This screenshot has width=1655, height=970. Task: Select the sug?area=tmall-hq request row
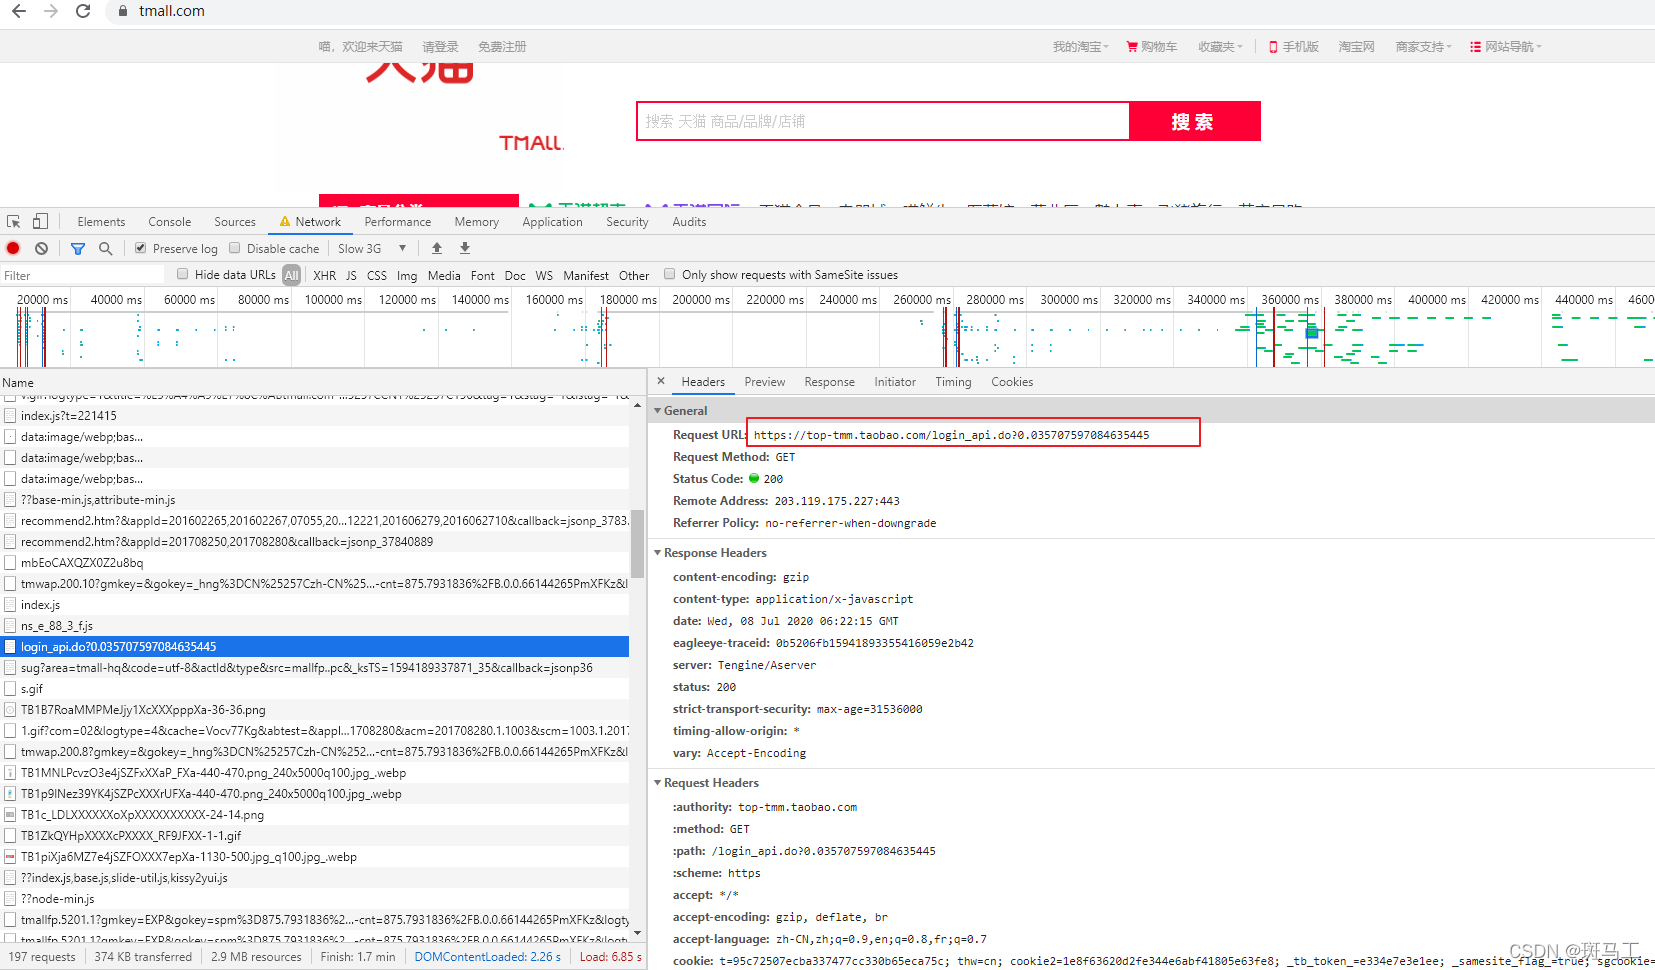(x=315, y=667)
